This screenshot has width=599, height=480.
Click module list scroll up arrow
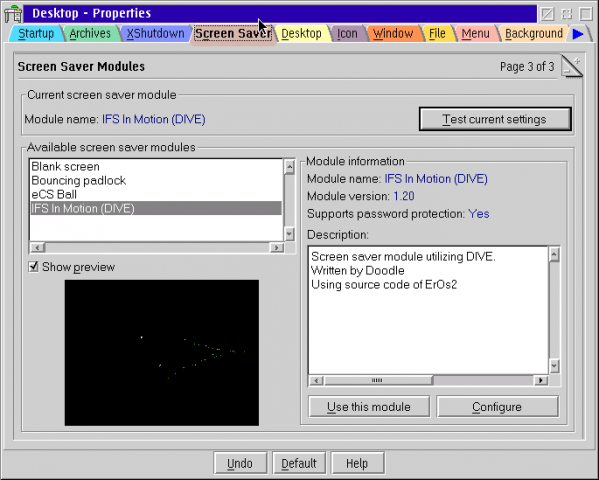[290, 167]
